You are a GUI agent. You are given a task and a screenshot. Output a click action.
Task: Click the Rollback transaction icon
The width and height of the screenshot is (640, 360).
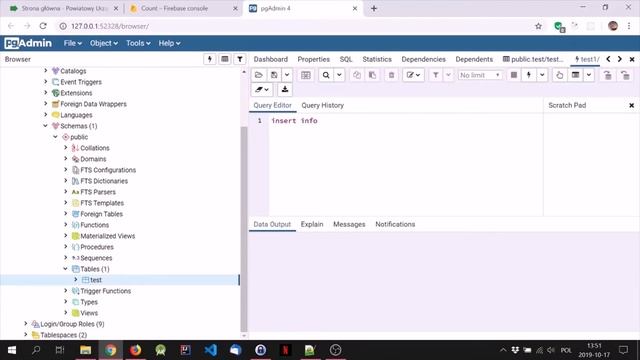(x=625, y=75)
